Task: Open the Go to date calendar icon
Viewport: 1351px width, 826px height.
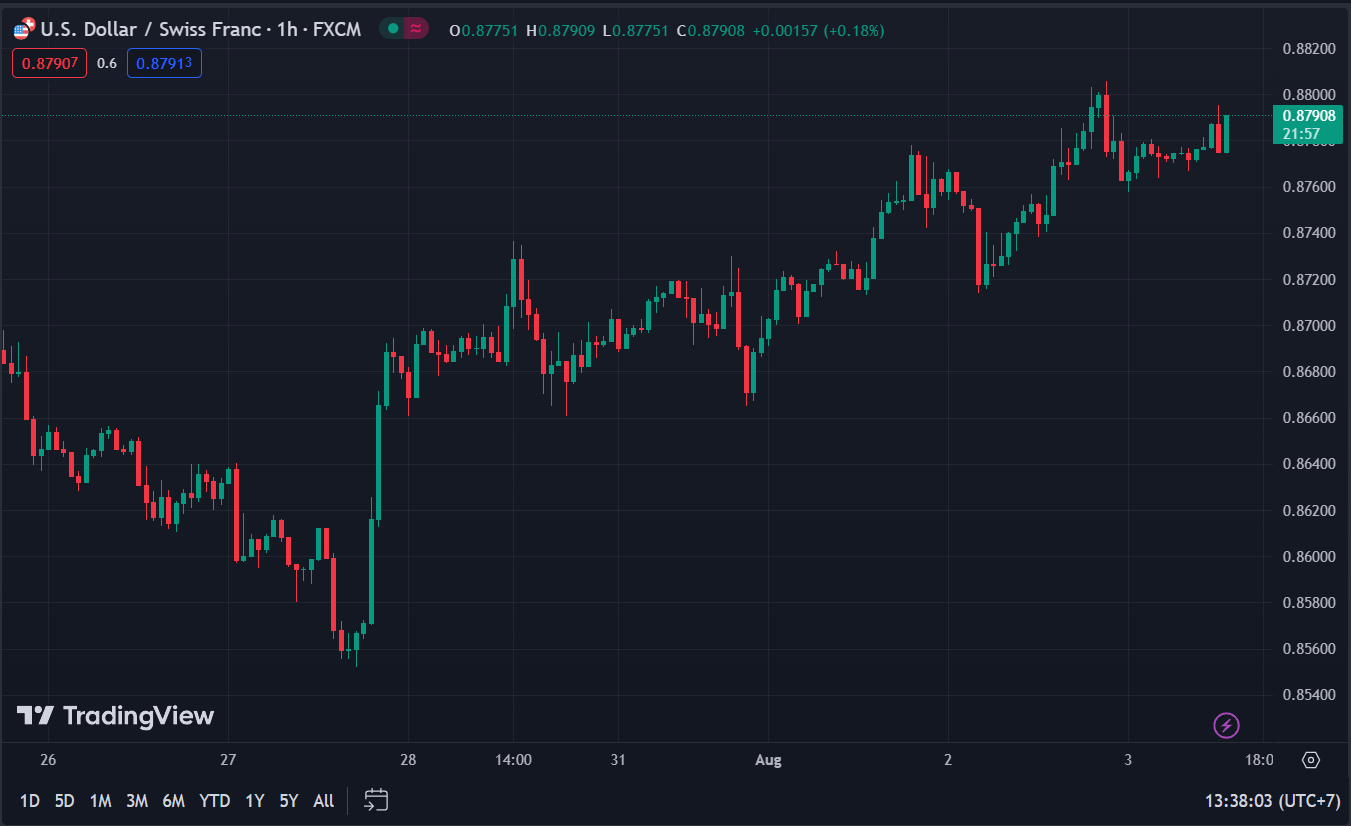Action: click(x=376, y=799)
